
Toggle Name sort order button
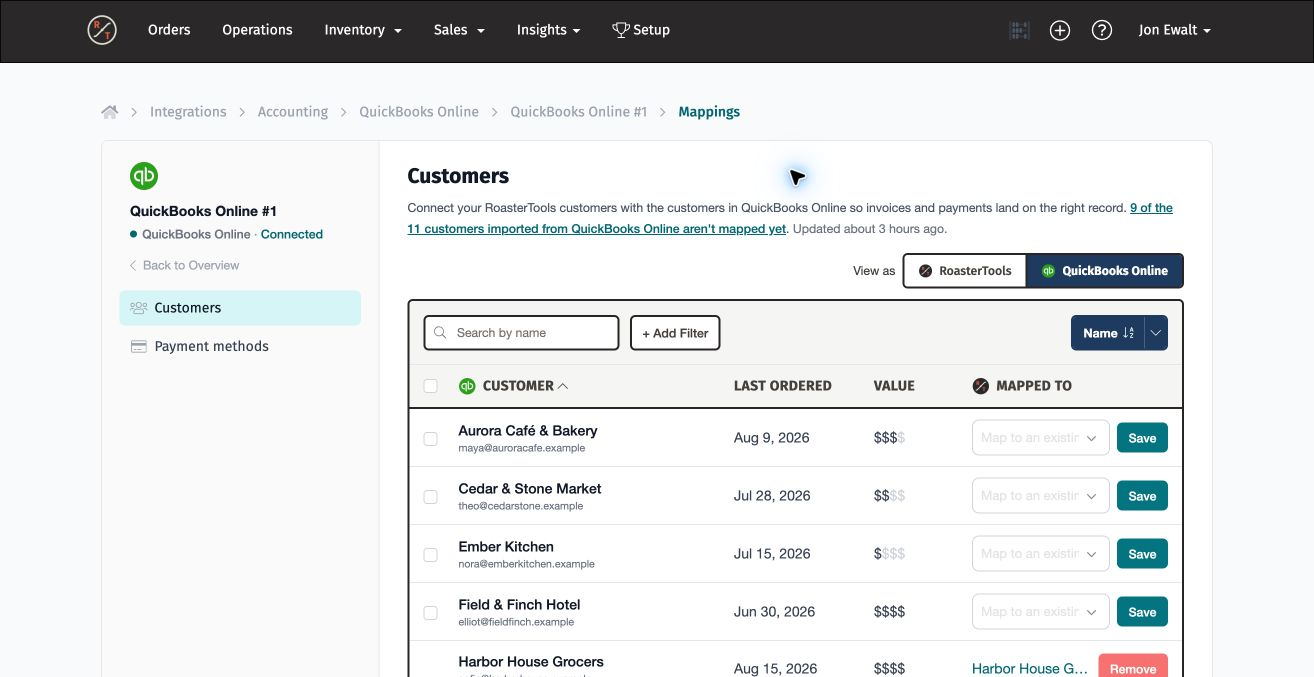[1108, 333]
